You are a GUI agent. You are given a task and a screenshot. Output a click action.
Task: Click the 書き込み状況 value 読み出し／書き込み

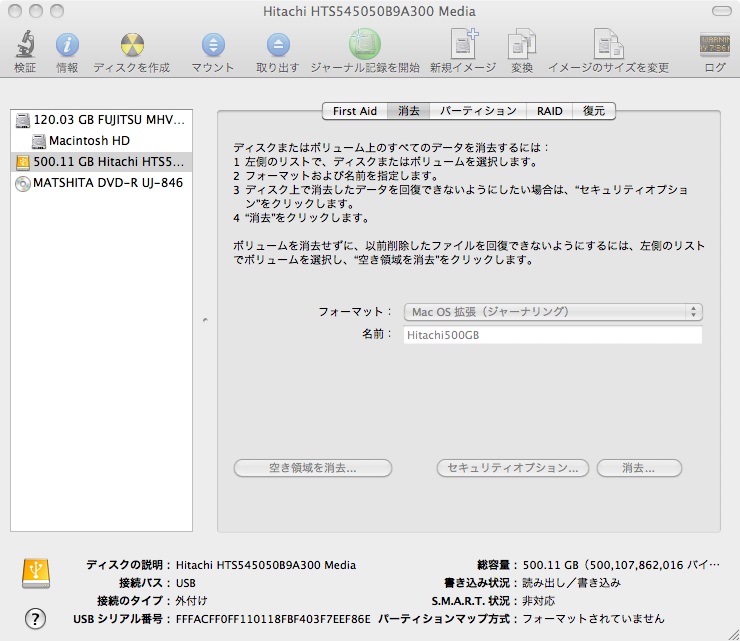tap(572, 583)
